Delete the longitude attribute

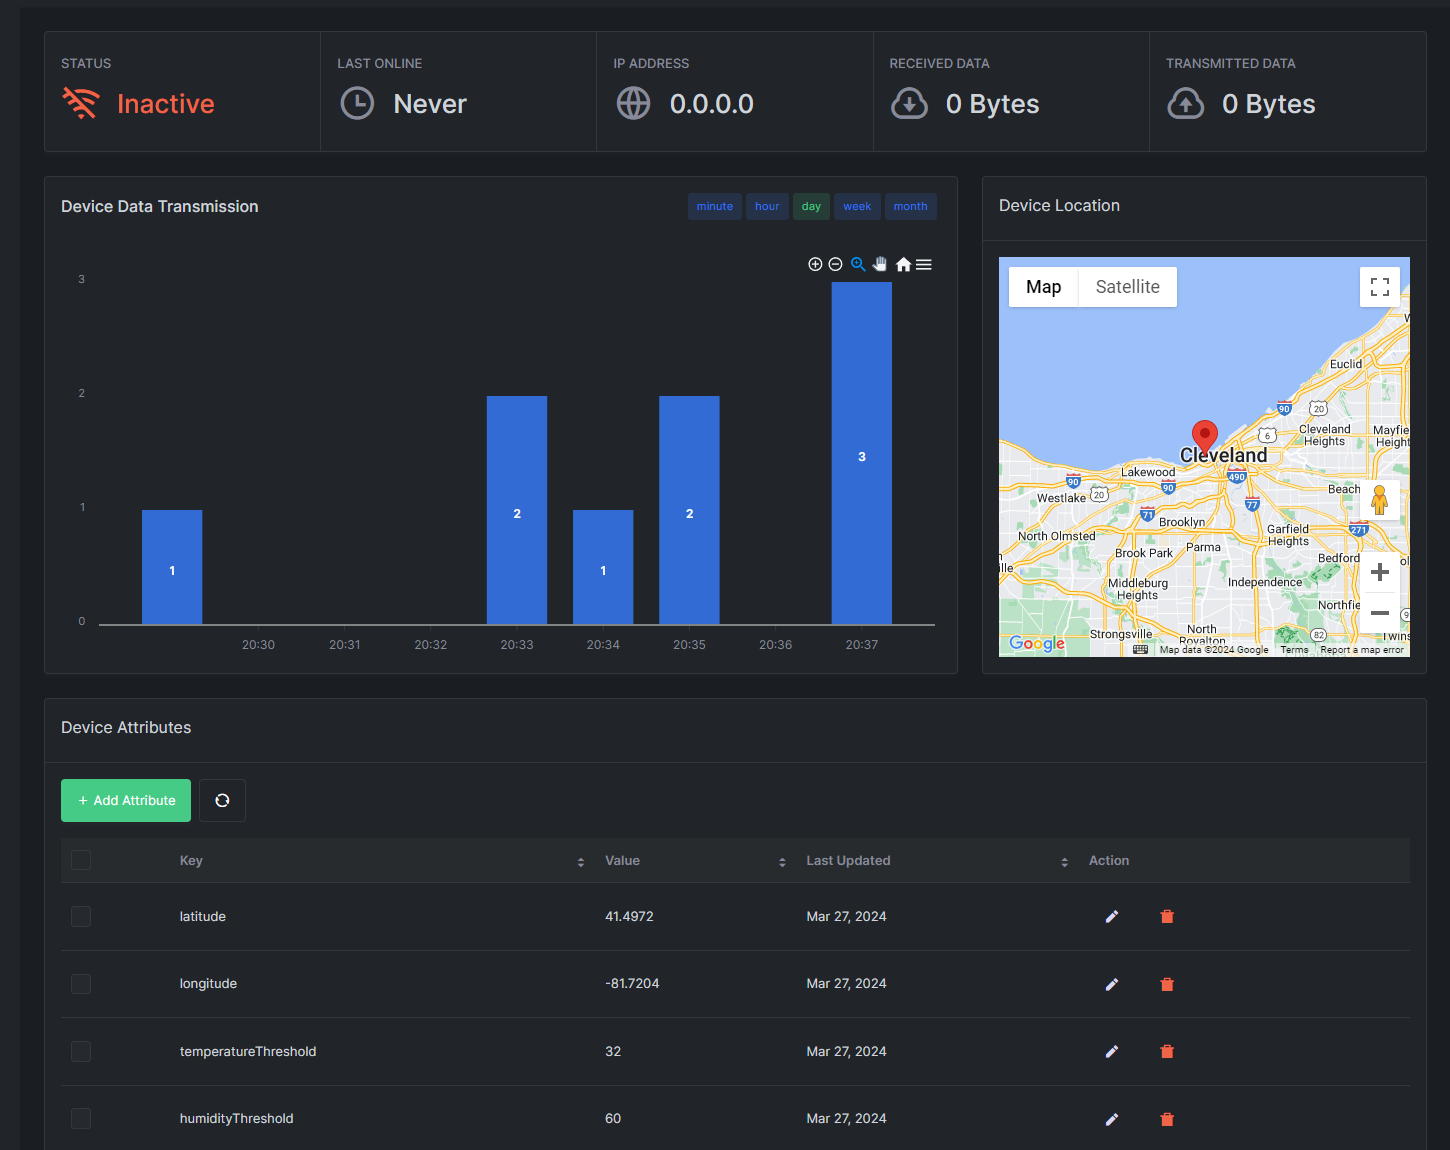(x=1167, y=984)
